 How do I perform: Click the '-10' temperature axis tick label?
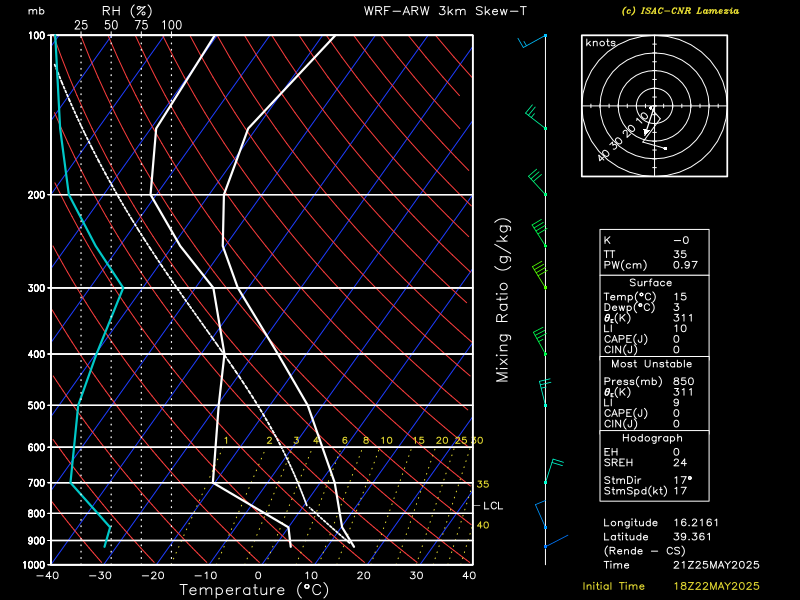pyautogui.click(x=206, y=576)
